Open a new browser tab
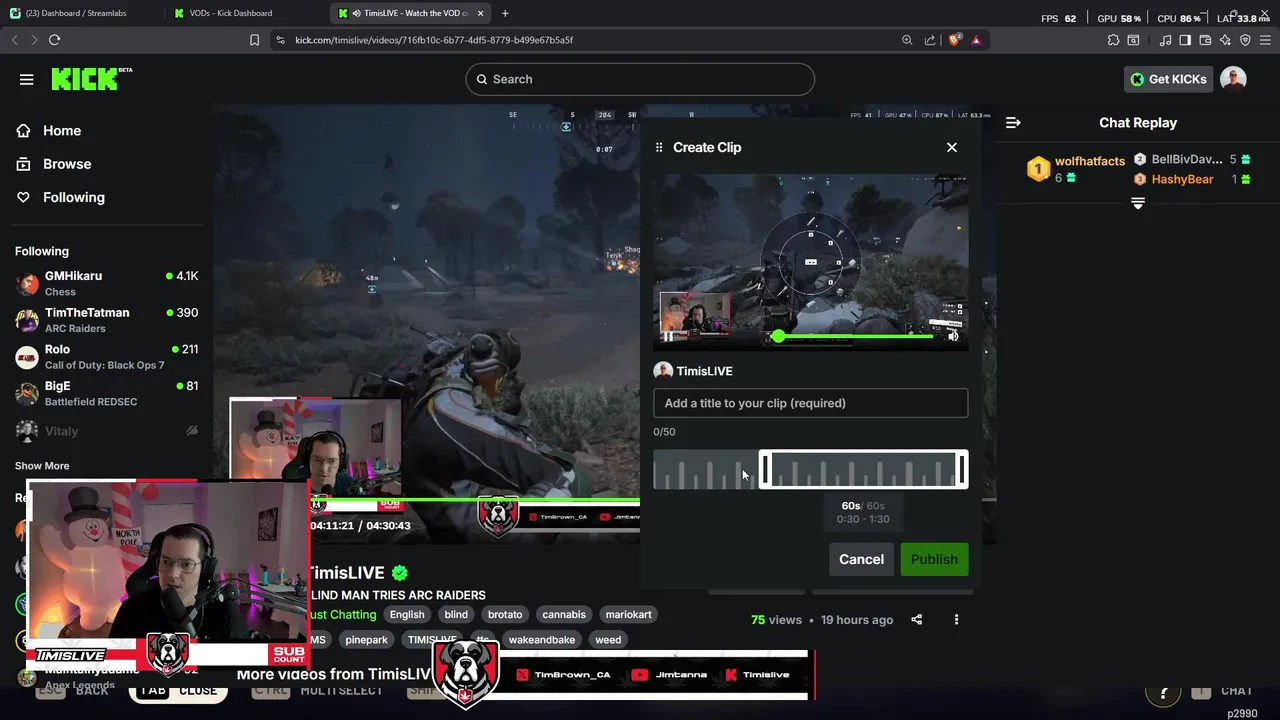 click(505, 13)
